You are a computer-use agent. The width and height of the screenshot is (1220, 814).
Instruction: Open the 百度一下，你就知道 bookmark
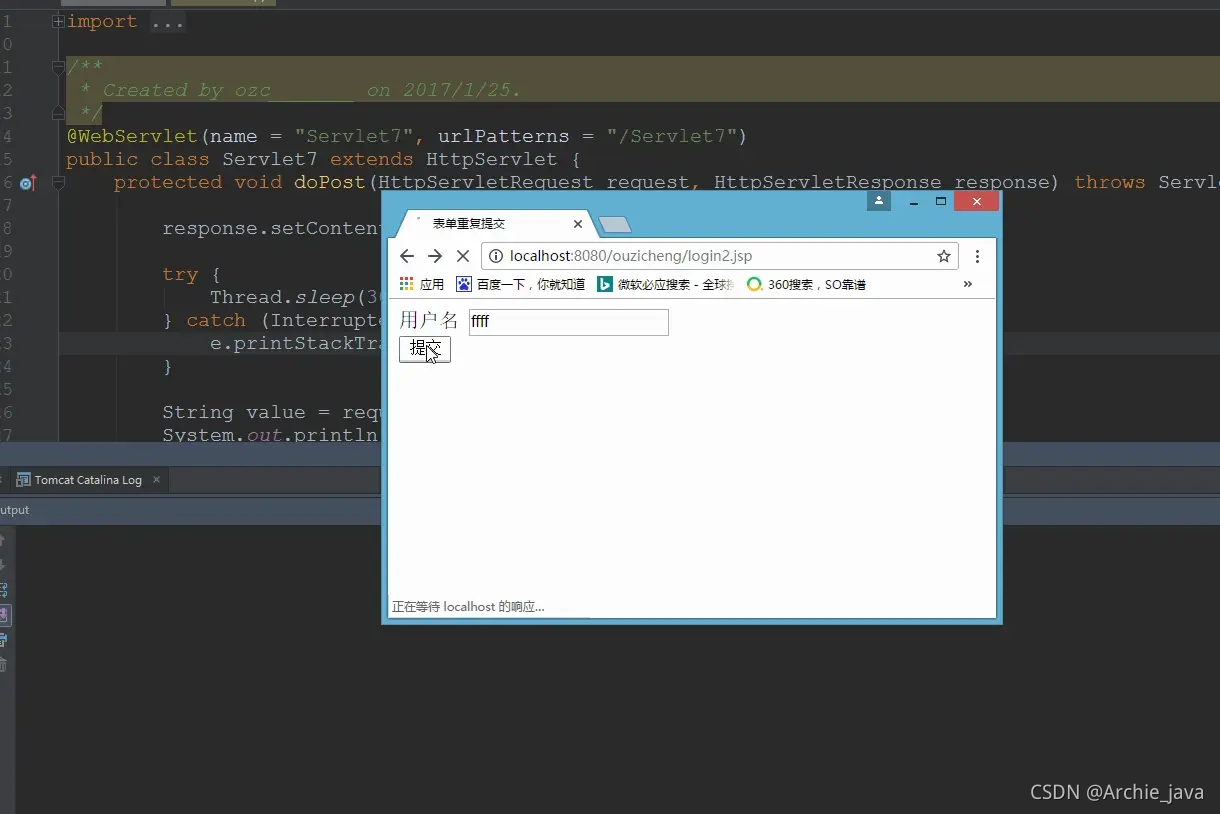click(521, 284)
